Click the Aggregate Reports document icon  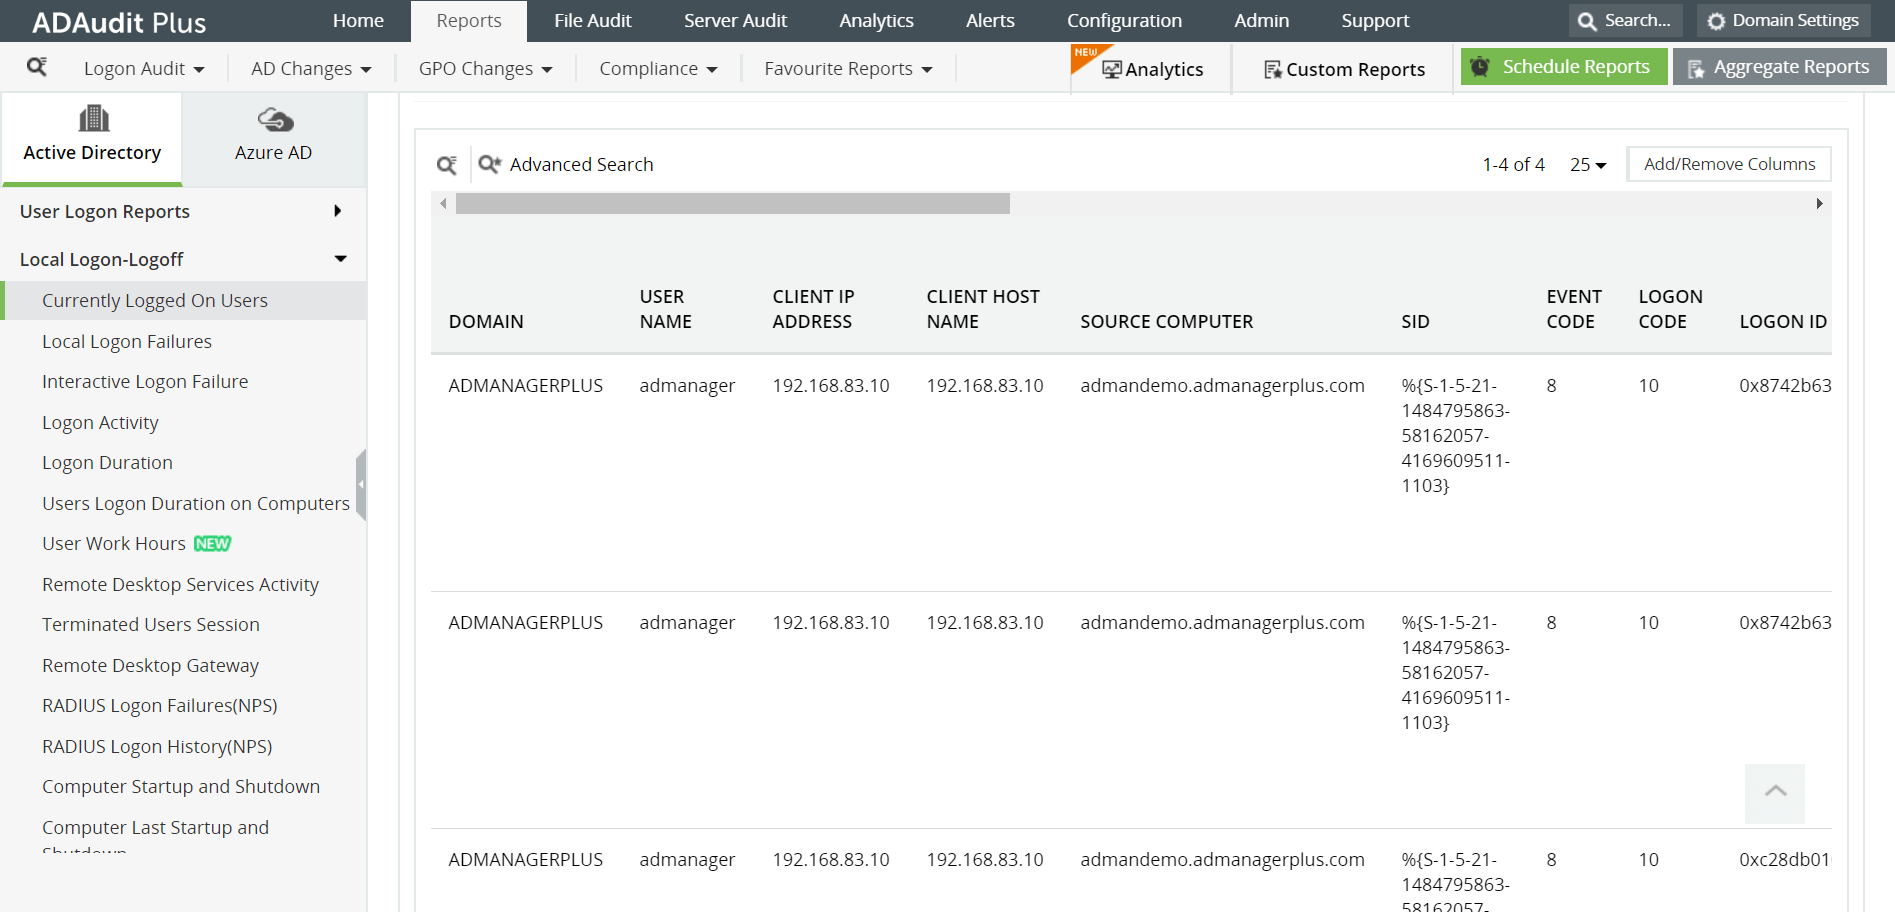(x=1696, y=68)
